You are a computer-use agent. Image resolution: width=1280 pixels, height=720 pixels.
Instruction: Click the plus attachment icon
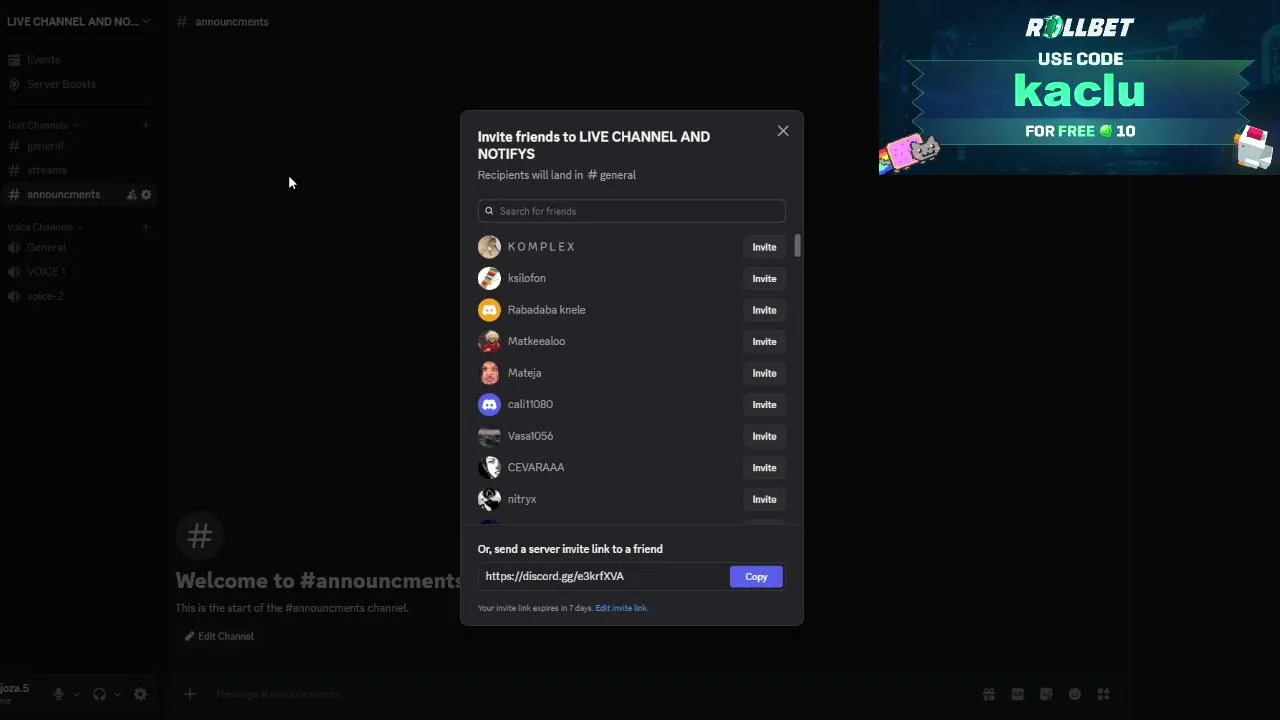[x=189, y=694]
